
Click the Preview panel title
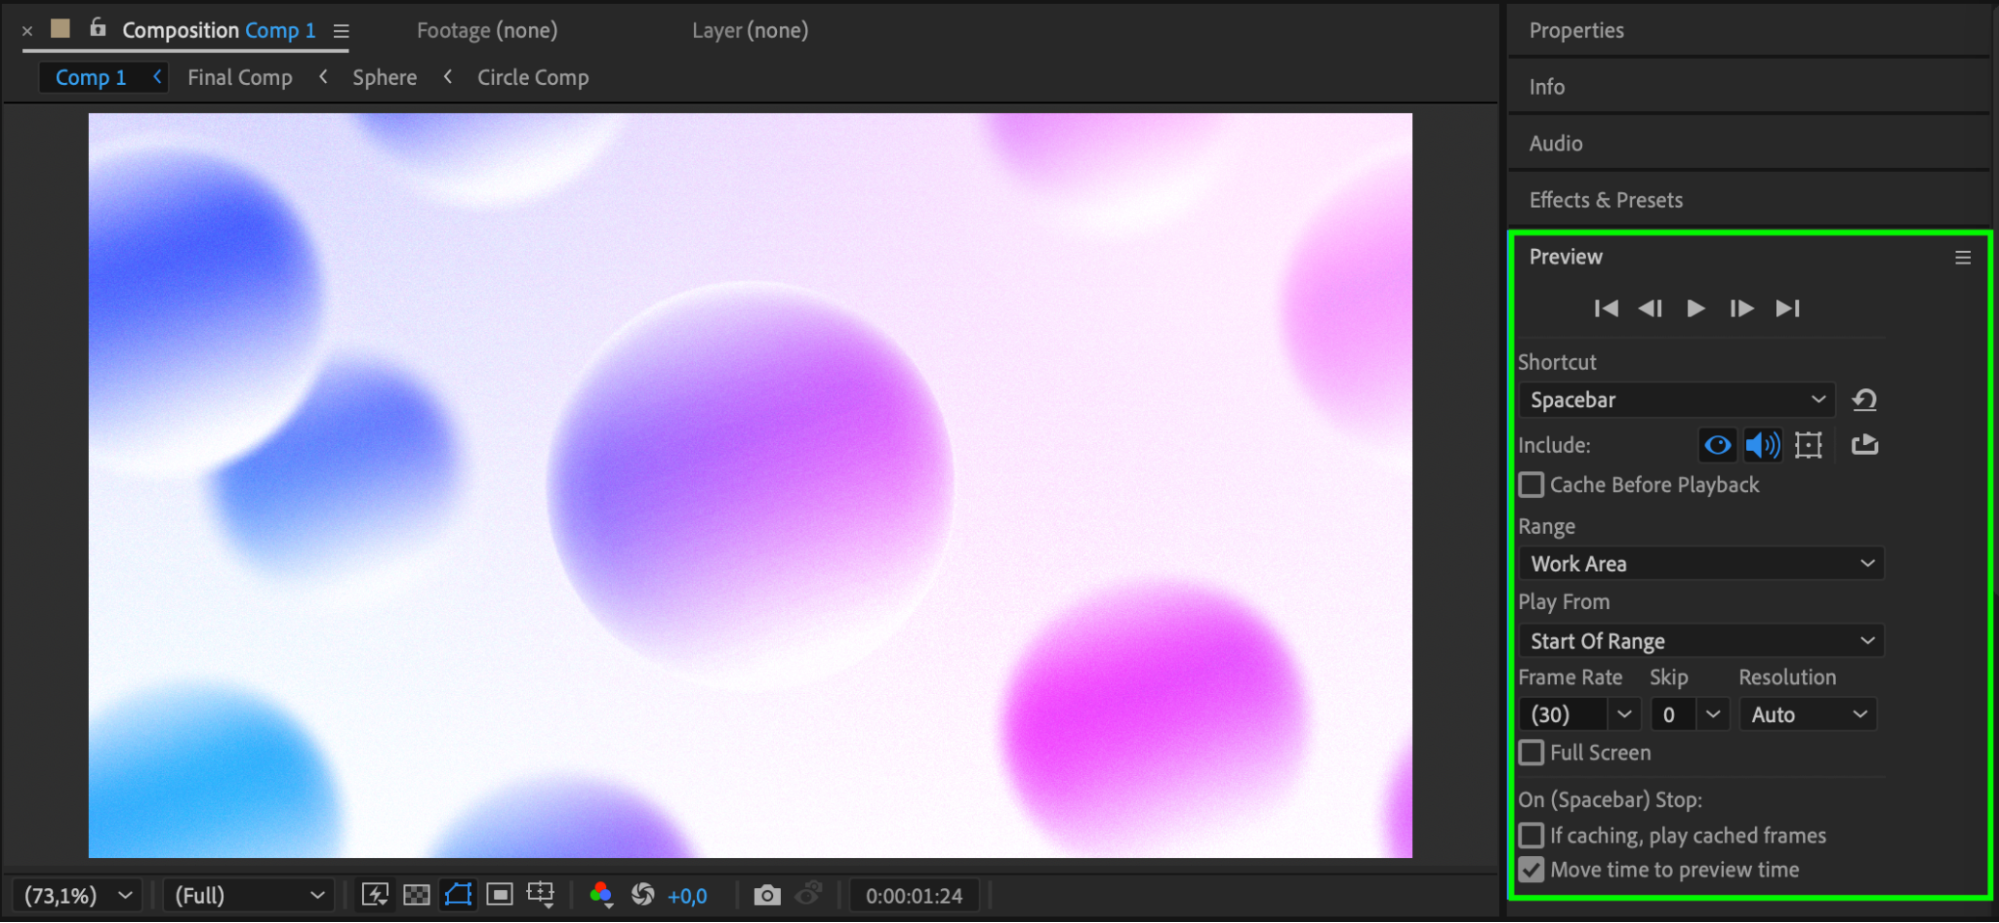coord(1565,257)
